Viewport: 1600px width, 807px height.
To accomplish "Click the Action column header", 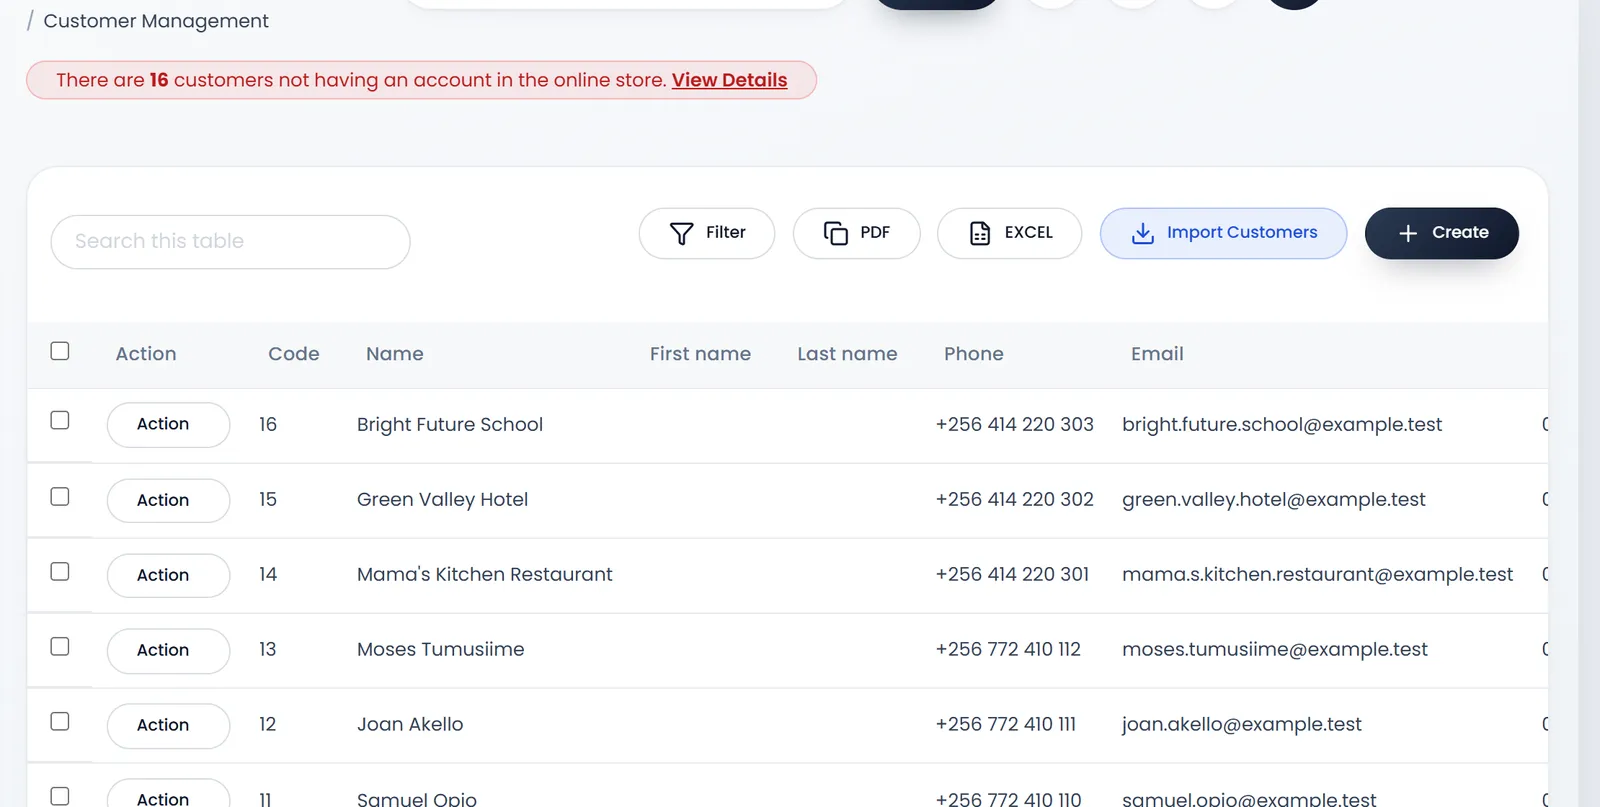I will (146, 354).
